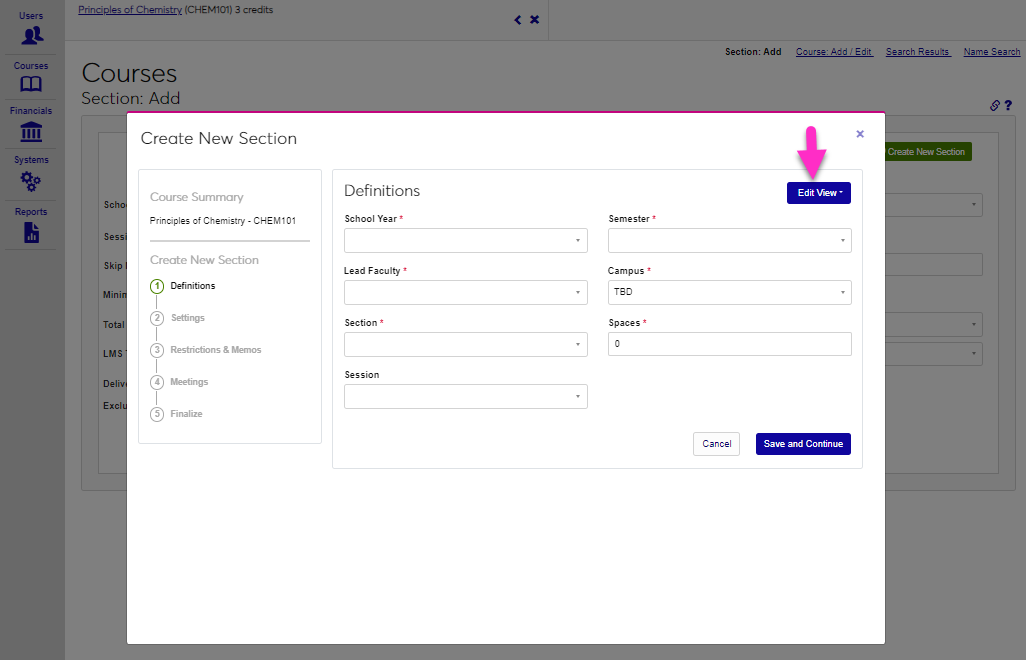Click the Save and Continue button
The height and width of the screenshot is (660, 1026).
(x=803, y=444)
